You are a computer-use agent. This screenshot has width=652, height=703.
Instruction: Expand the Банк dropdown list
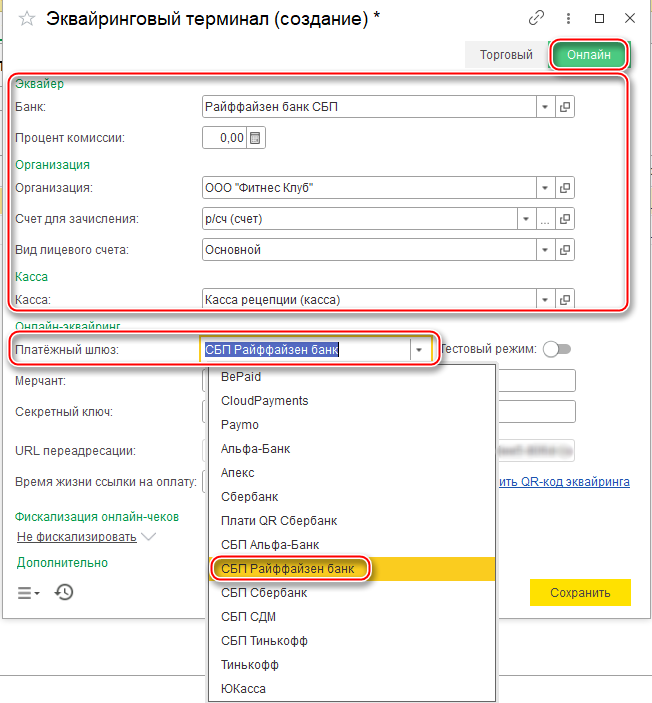(x=545, y=107)
